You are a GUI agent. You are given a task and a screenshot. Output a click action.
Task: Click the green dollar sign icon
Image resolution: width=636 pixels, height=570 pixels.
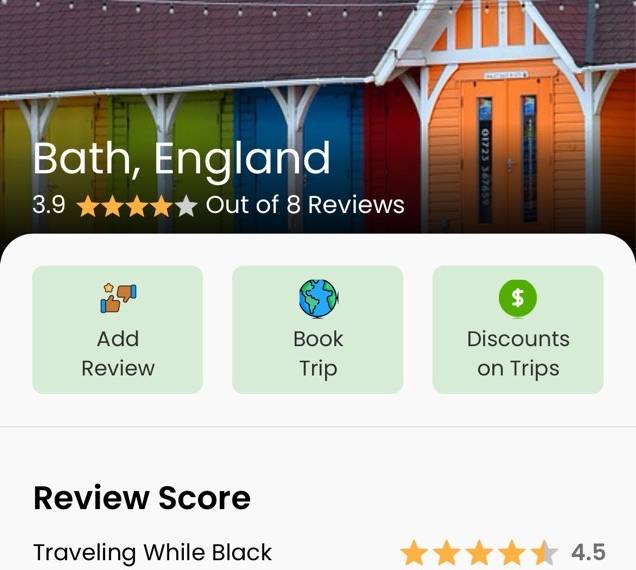(518, 298)
